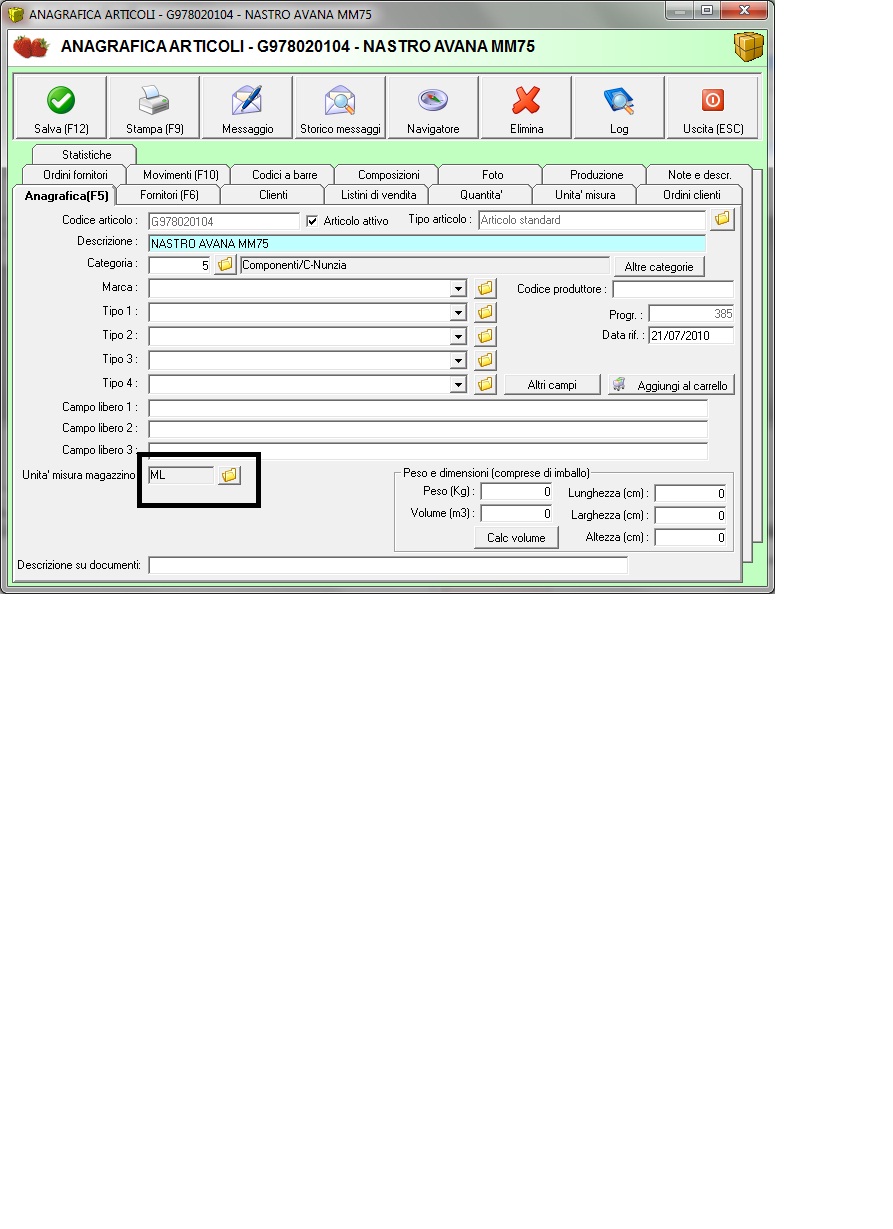Click the title bar application box icon

coord(15,14)
